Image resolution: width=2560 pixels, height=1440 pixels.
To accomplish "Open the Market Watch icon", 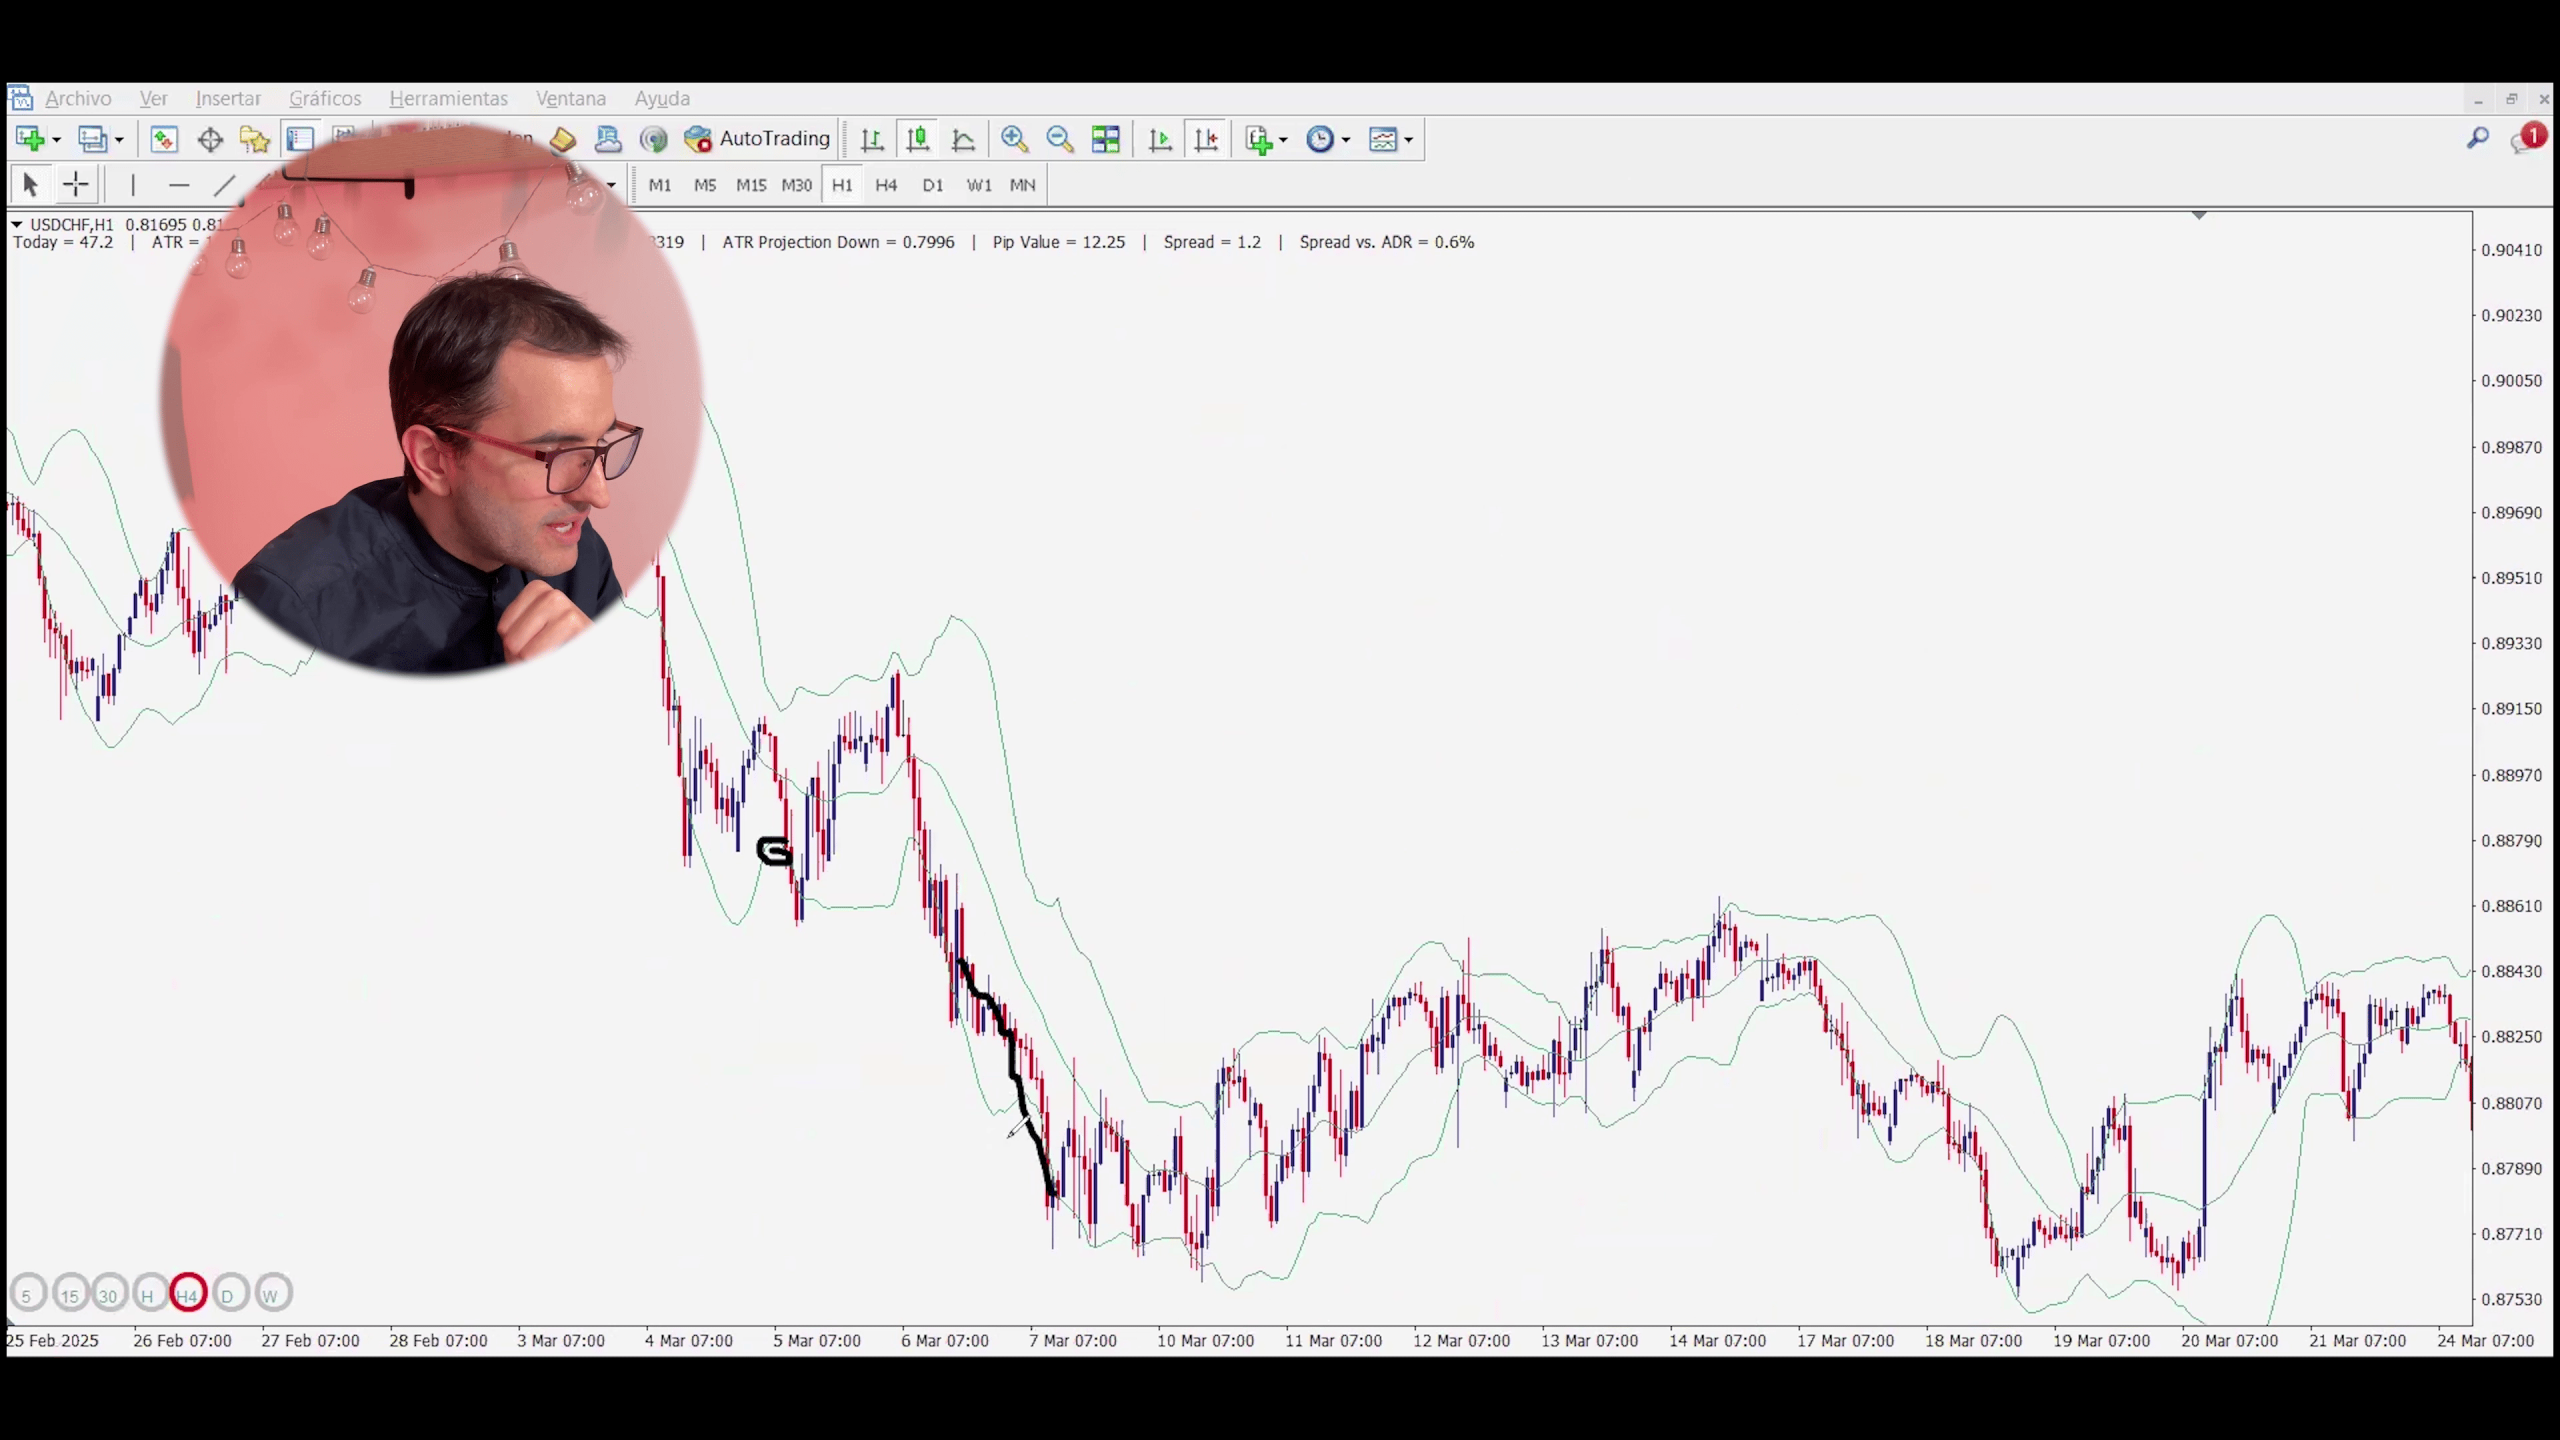I will coord(164,139).
